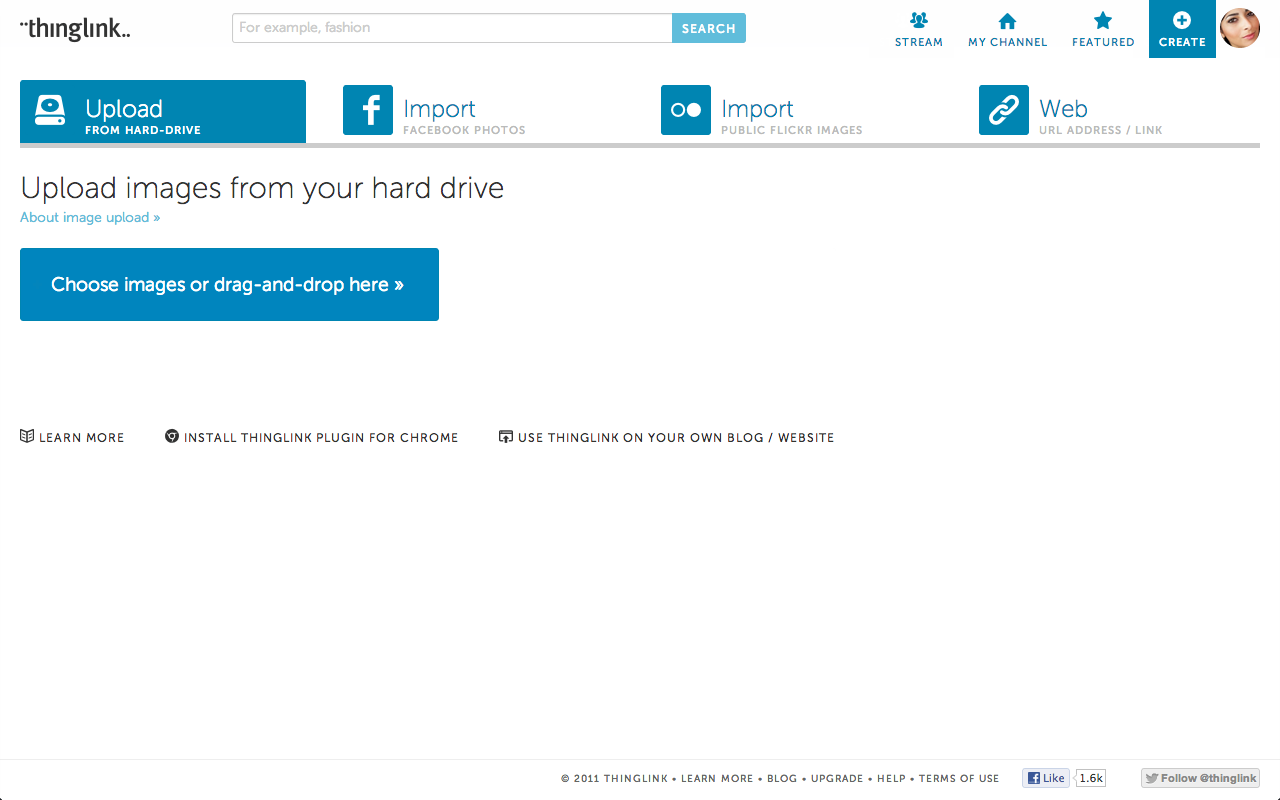Click the 'Upload images from your hard drive' heading
This screenshot has width=1280, height=800.
click(262, 188)
